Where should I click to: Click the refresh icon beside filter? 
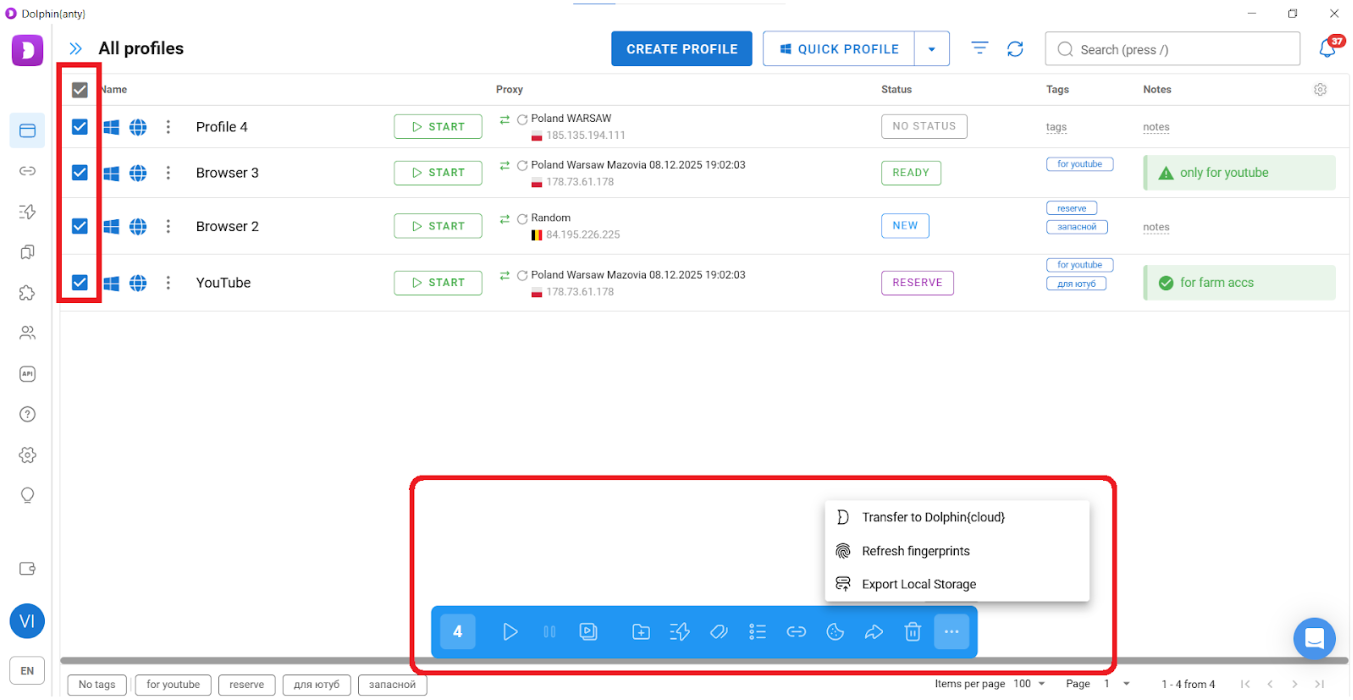point(1015,49)
